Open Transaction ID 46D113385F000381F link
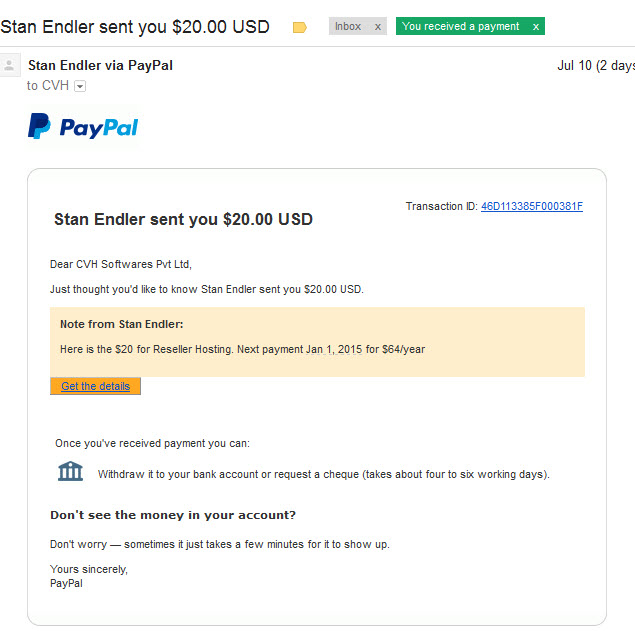Screen dimensions: 635x631 (x=532, y=206)
